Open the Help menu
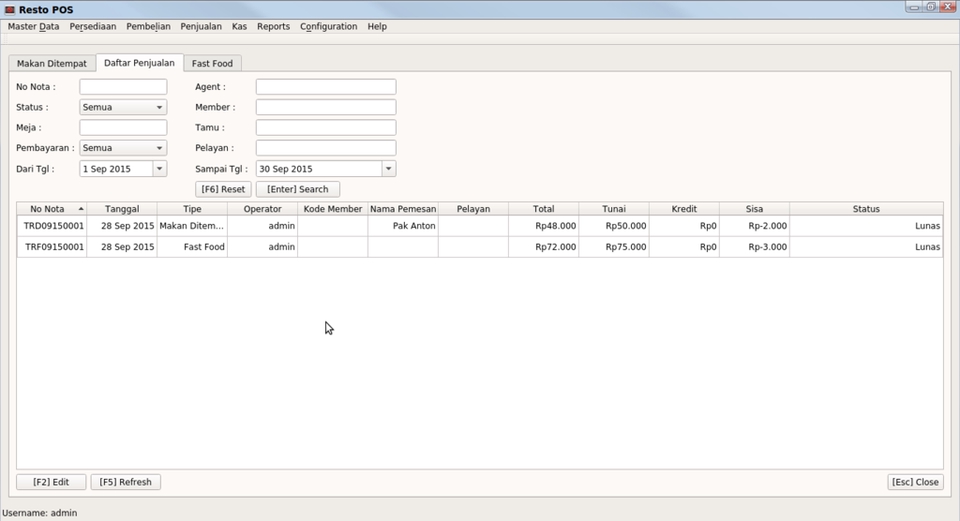Viewport: 960px width, 521px height. click(377, 26)
